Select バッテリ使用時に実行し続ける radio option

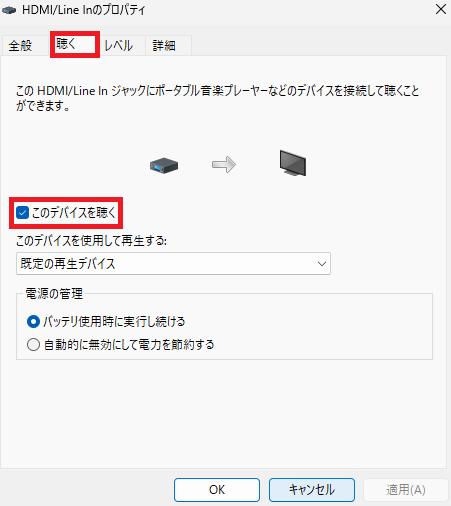point(33,322)
